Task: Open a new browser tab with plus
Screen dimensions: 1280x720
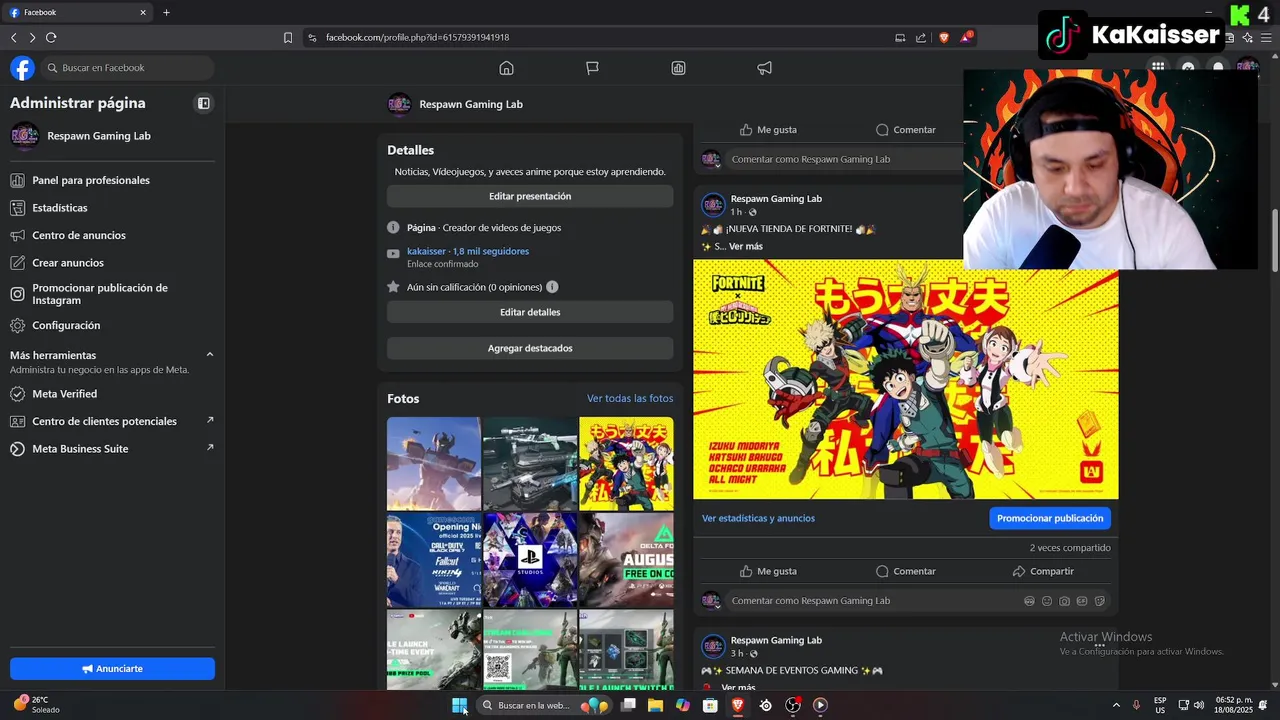Action: pos(166,12)
